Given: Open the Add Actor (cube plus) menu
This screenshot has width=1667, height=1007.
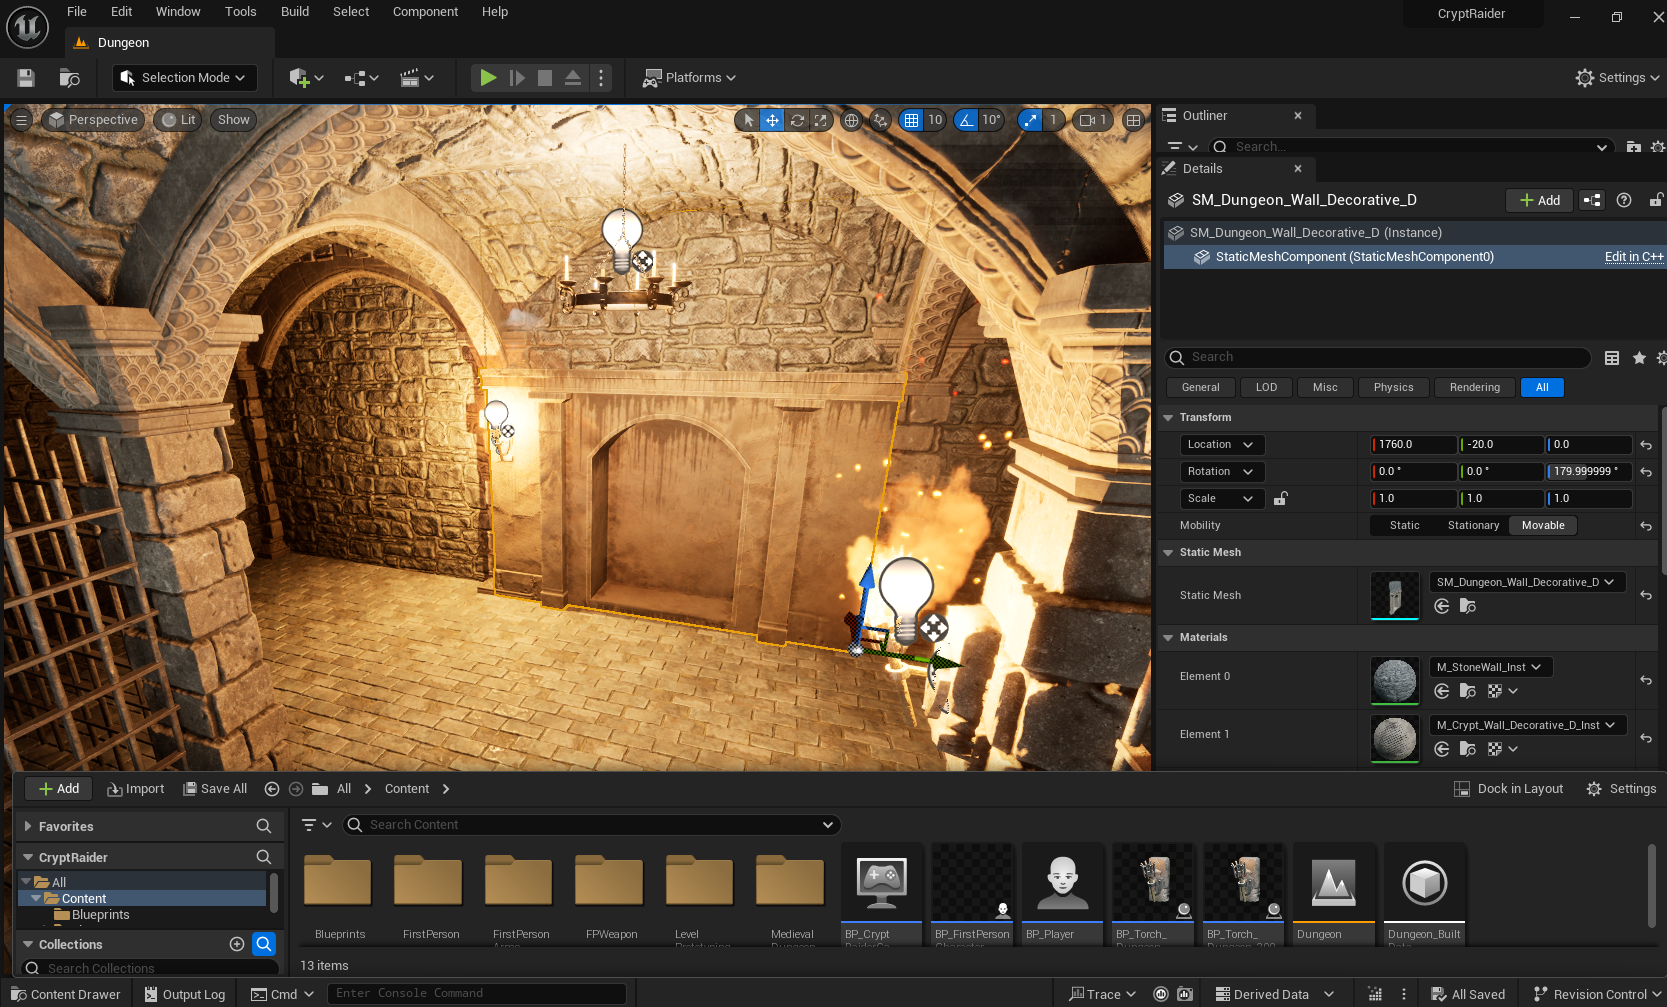Looking at the screenshot, I should (305, 78).
